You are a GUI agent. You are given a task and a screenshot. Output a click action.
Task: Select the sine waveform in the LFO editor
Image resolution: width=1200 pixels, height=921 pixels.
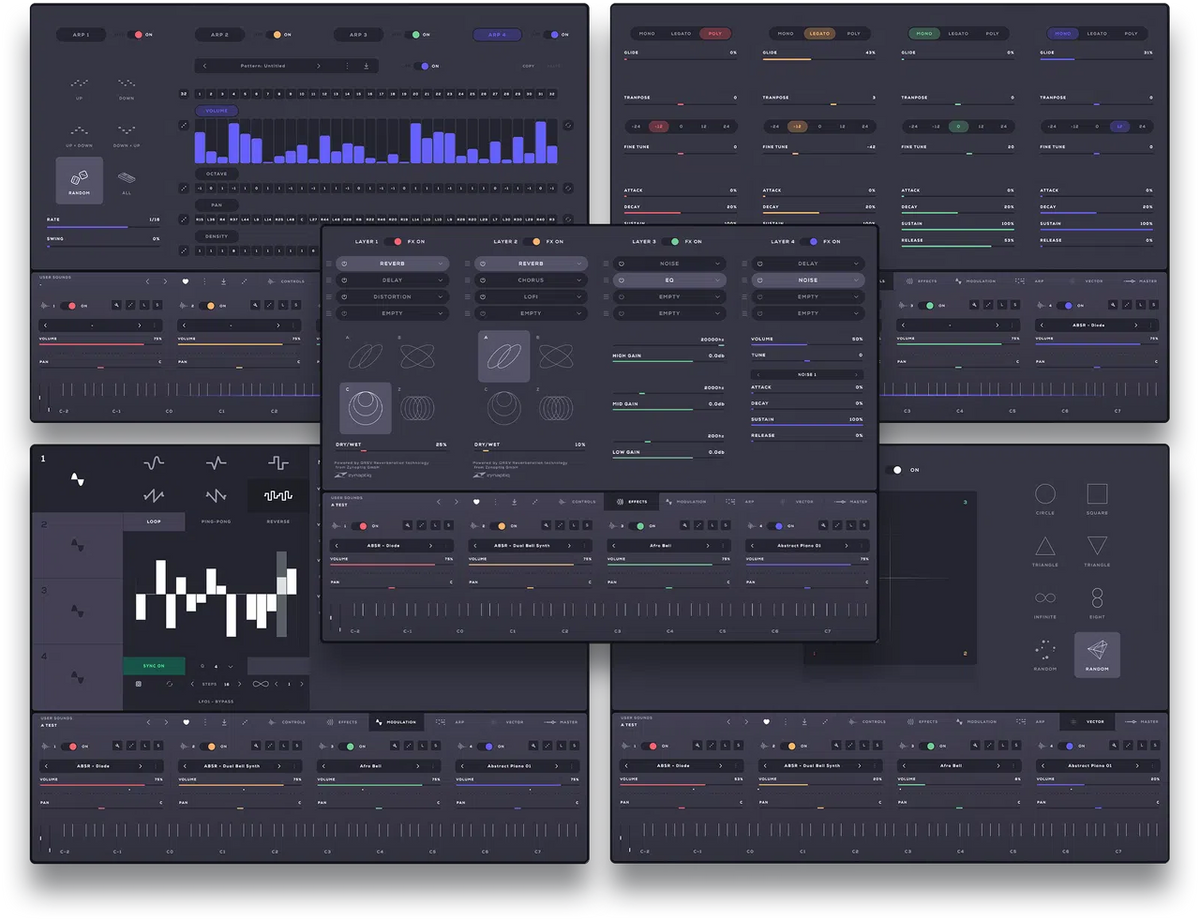(x=153, y=464)
